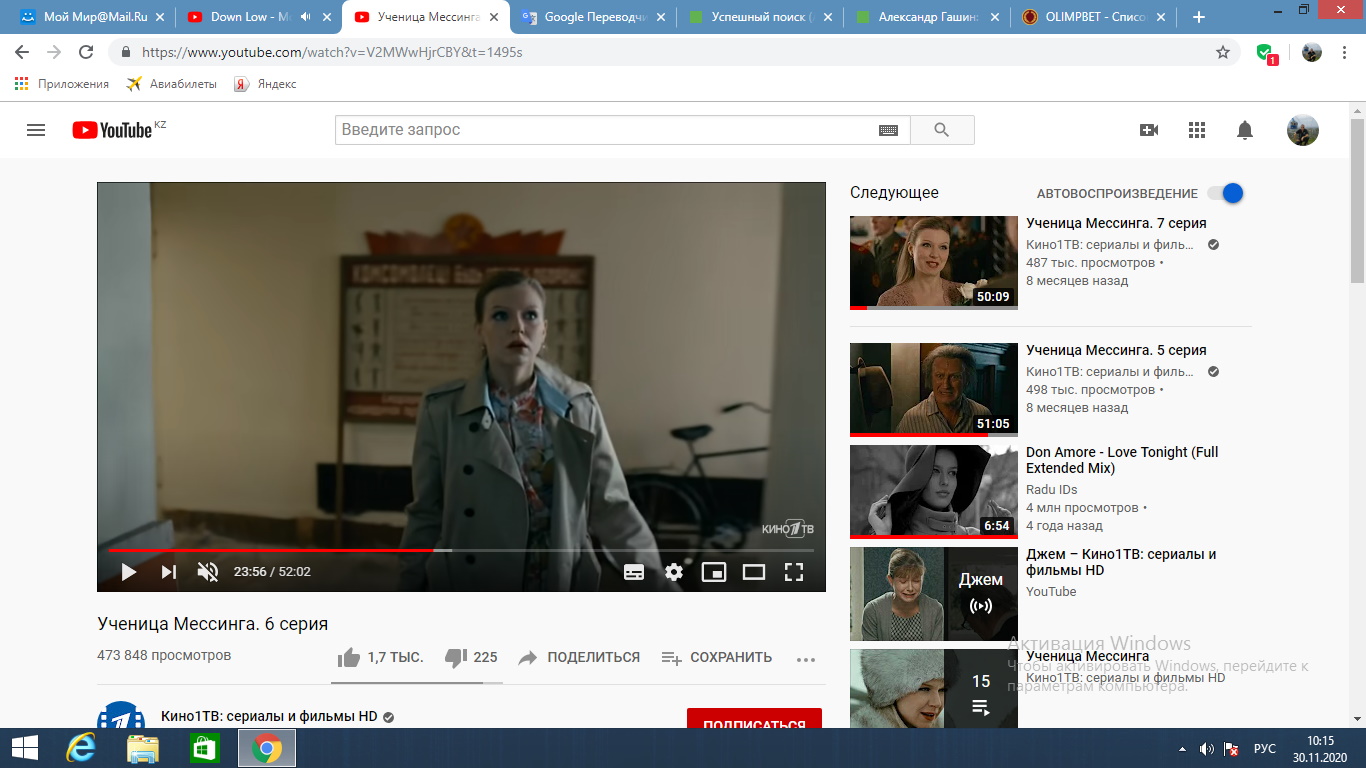Open the green shield extension icon
This screenshot has width=1366, height=768.
1266,53
